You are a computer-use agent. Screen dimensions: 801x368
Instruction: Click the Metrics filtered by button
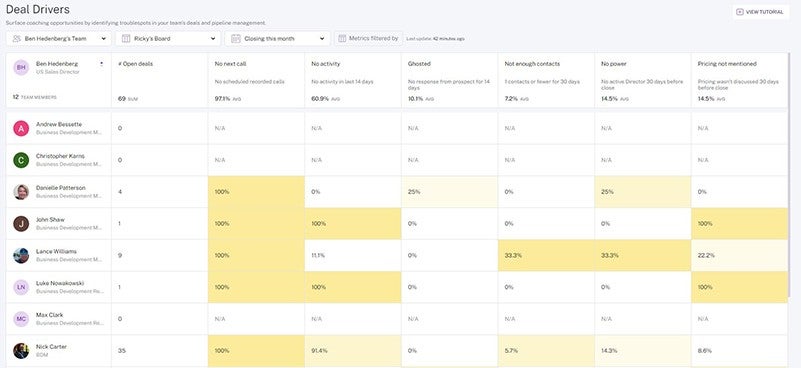(x=368, y=38)
